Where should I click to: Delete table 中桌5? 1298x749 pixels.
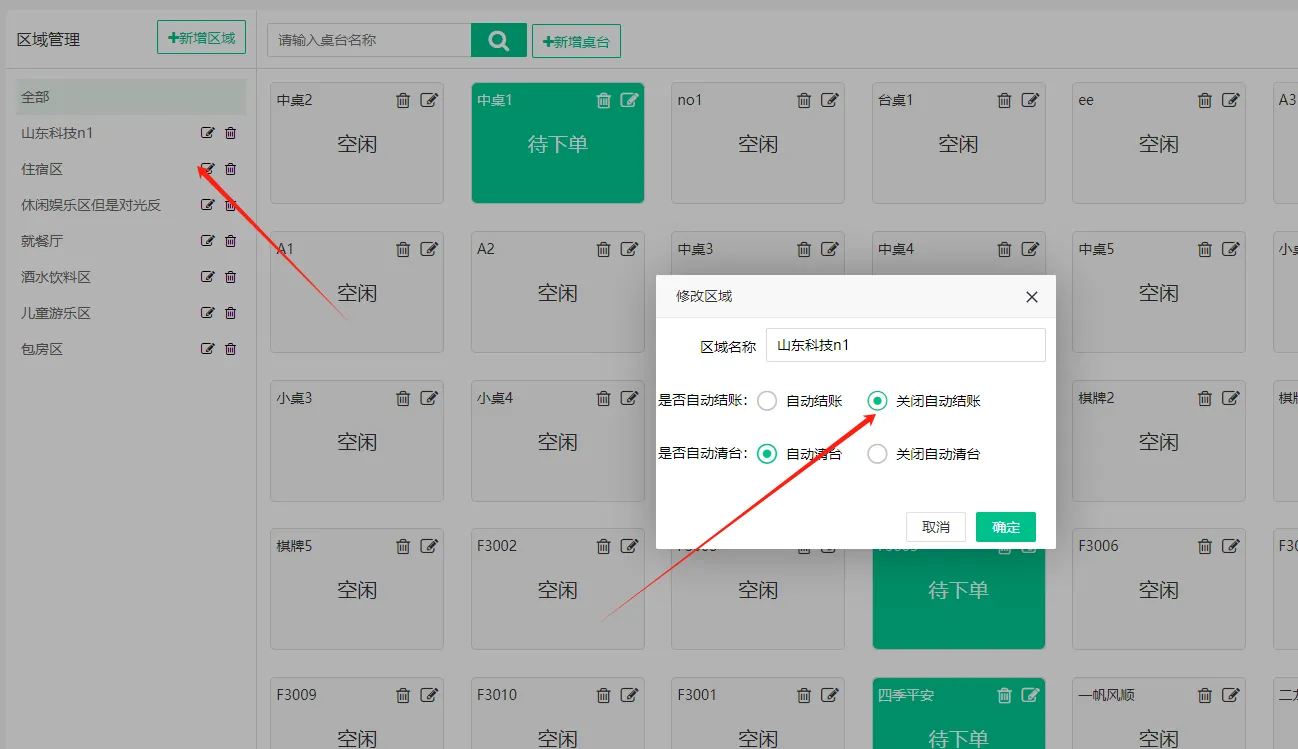coord(1205,249)
